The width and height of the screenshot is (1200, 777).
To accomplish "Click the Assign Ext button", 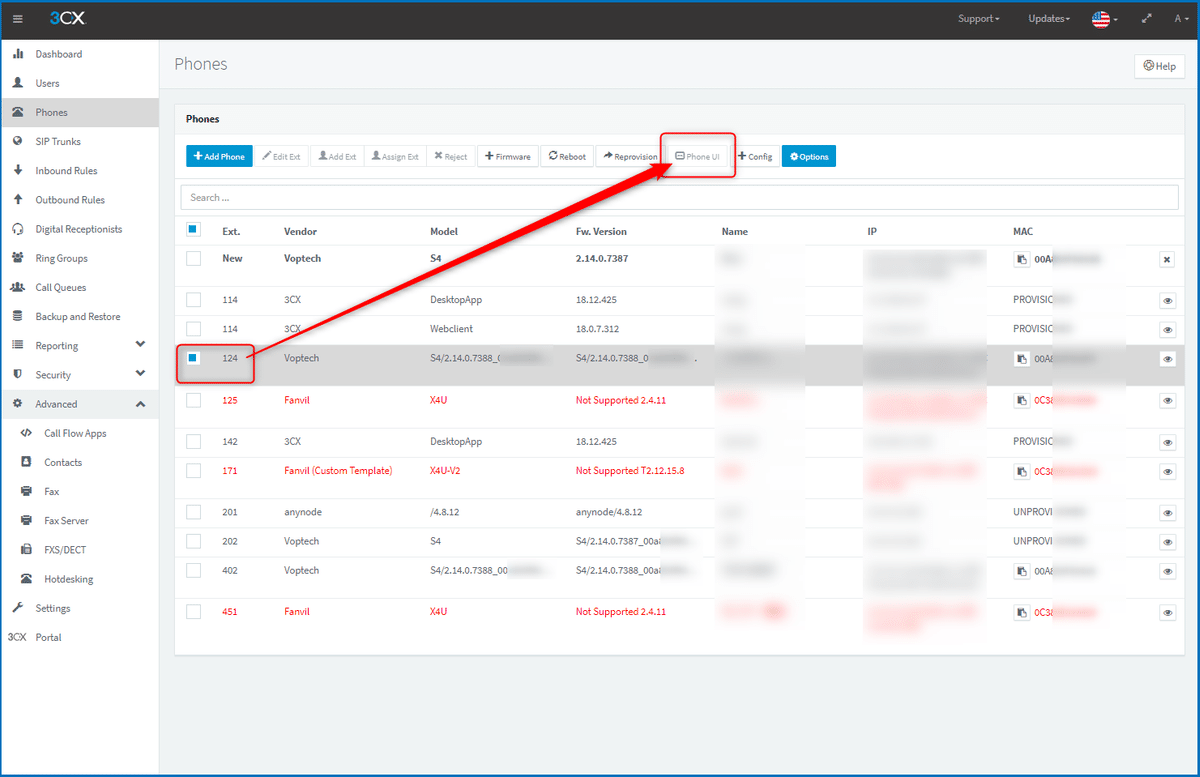I will (x=394, y=156).
